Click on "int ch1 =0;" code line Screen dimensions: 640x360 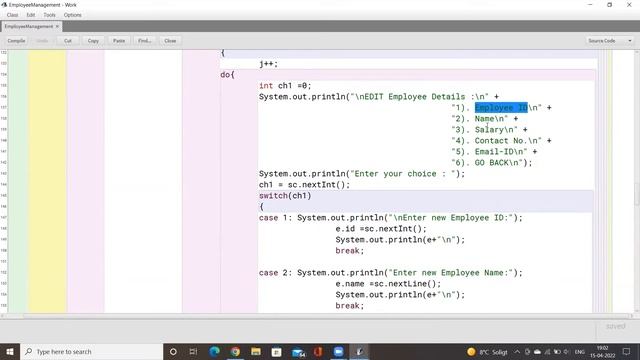[285, 86]
